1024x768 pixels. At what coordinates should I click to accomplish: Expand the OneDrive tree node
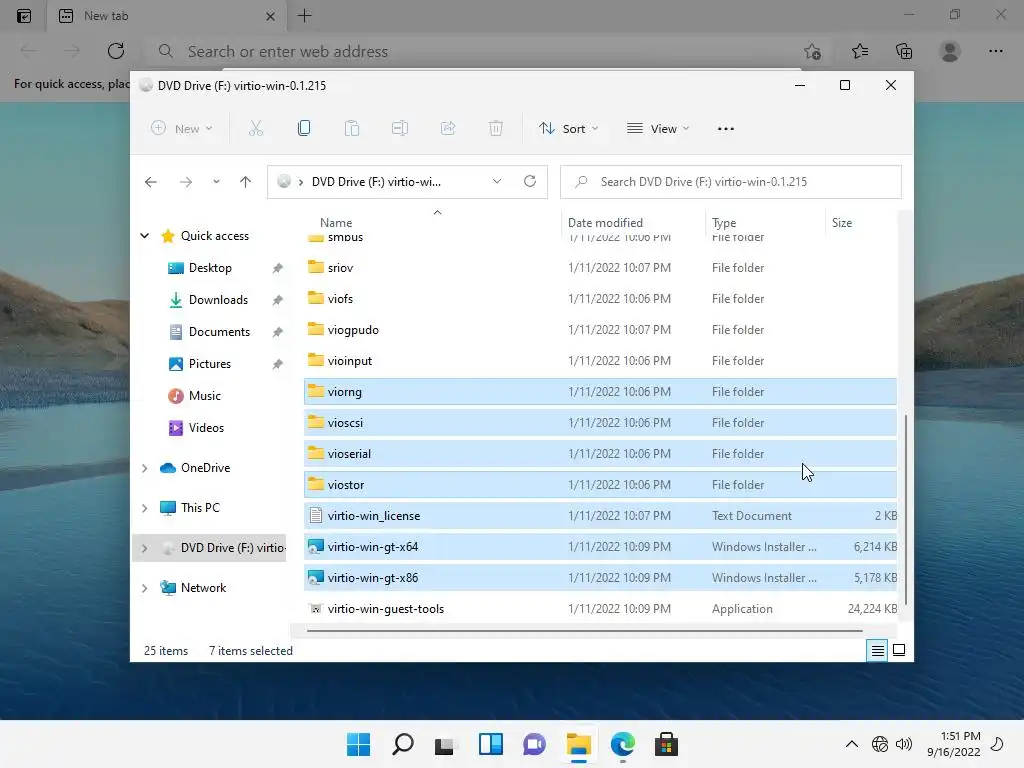[144, 468]
